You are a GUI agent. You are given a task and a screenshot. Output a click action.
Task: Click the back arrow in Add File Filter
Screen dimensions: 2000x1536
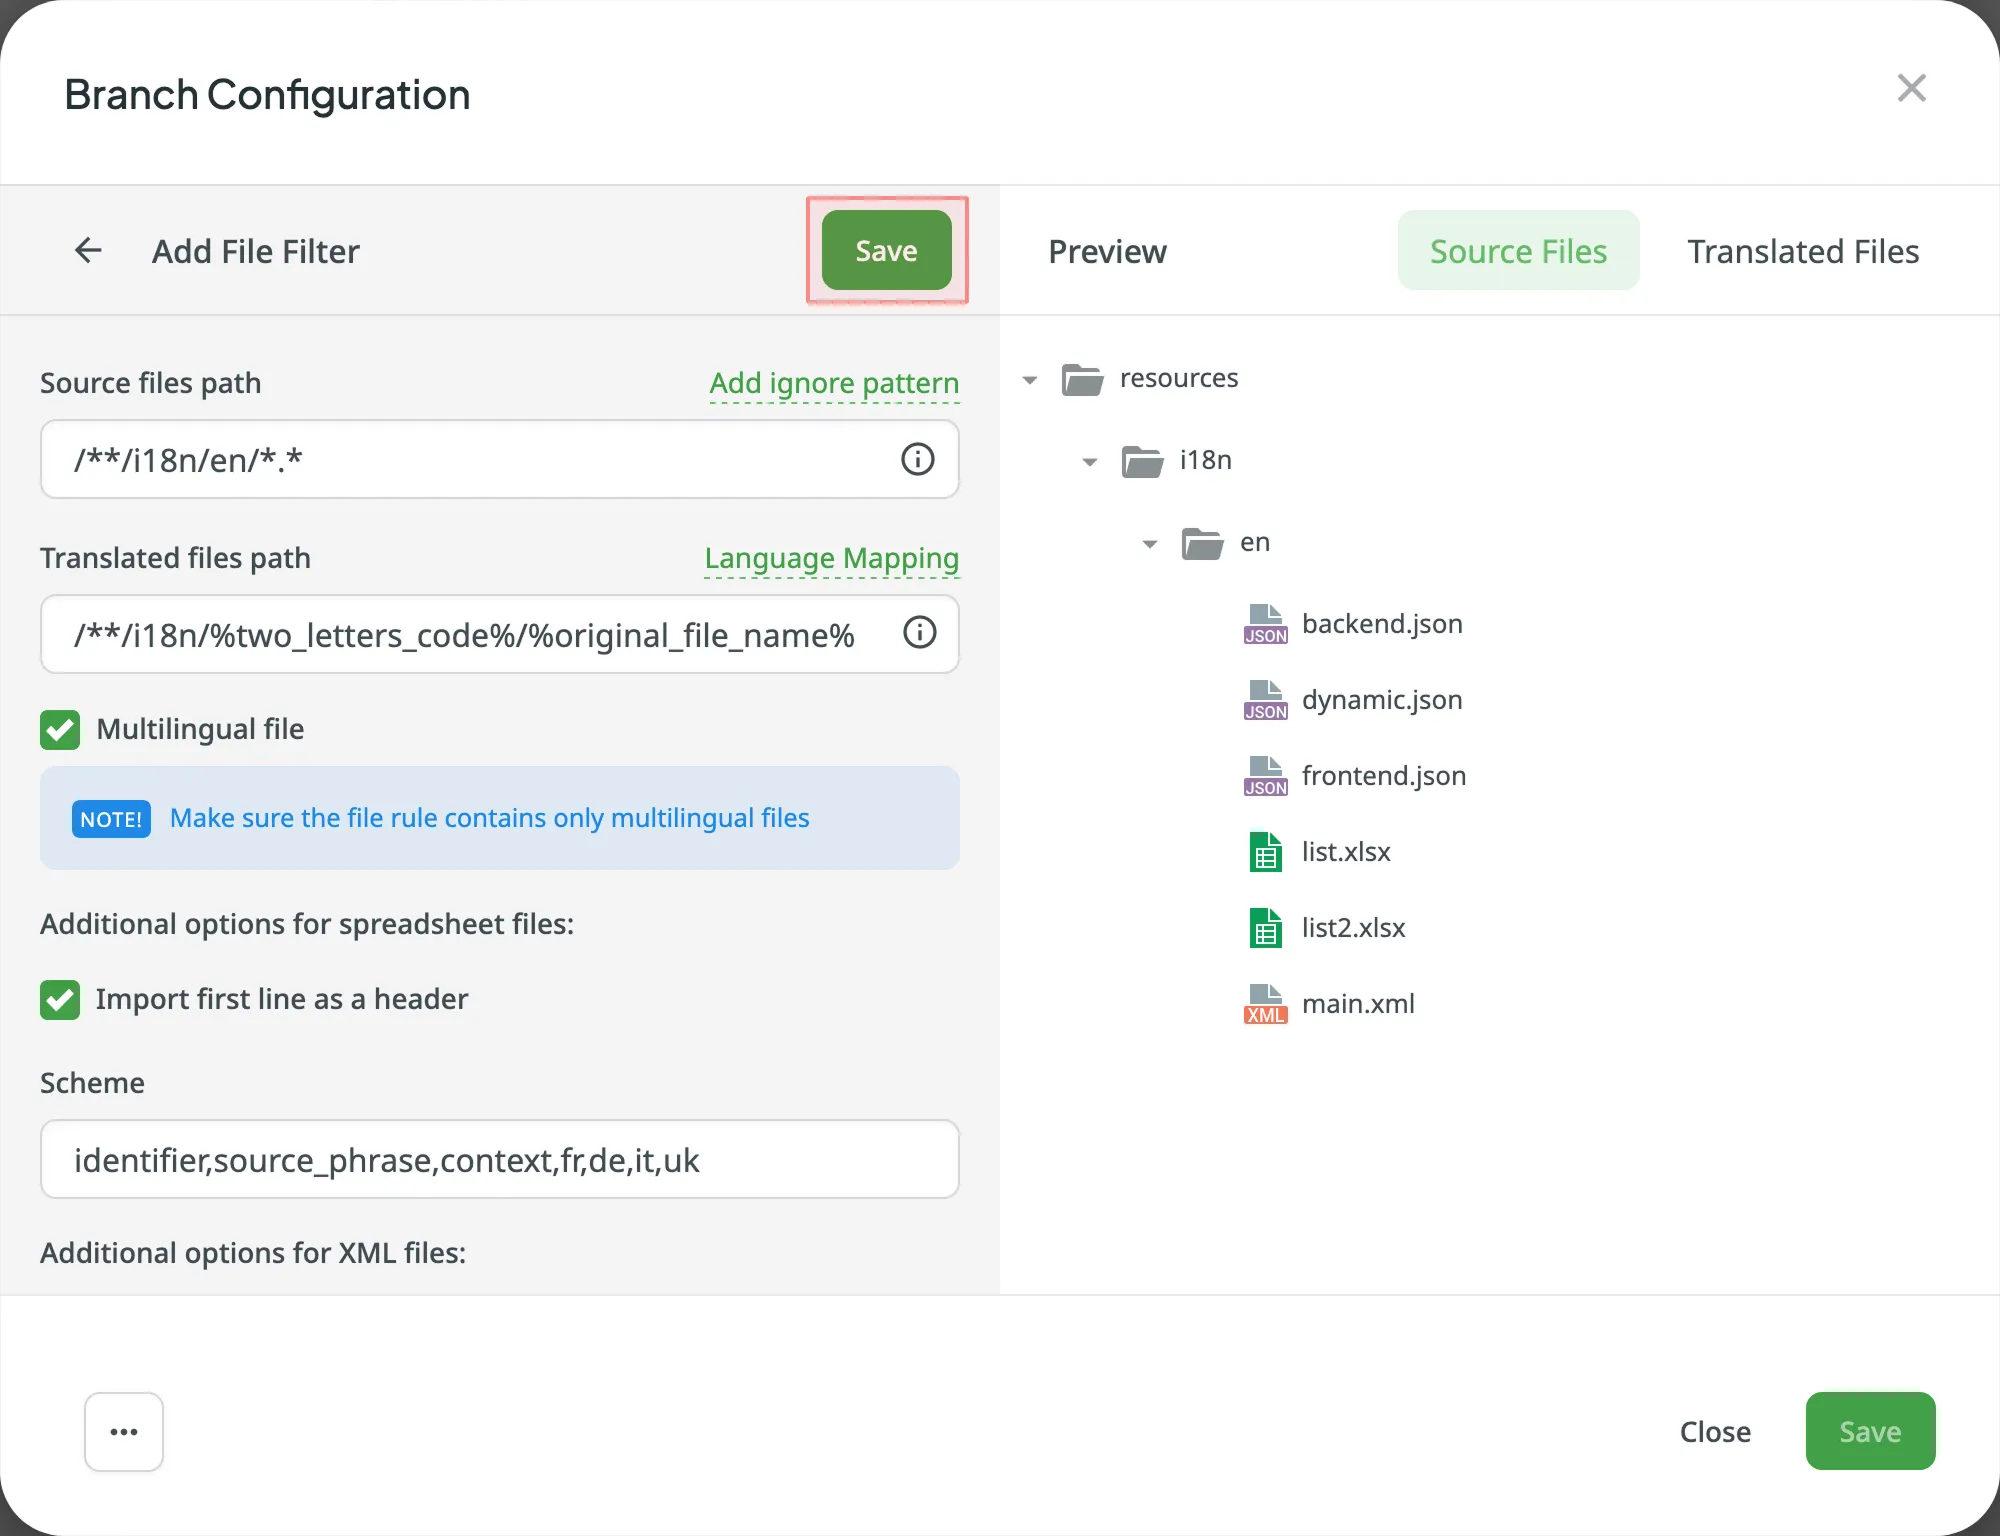tap(88, 250)
